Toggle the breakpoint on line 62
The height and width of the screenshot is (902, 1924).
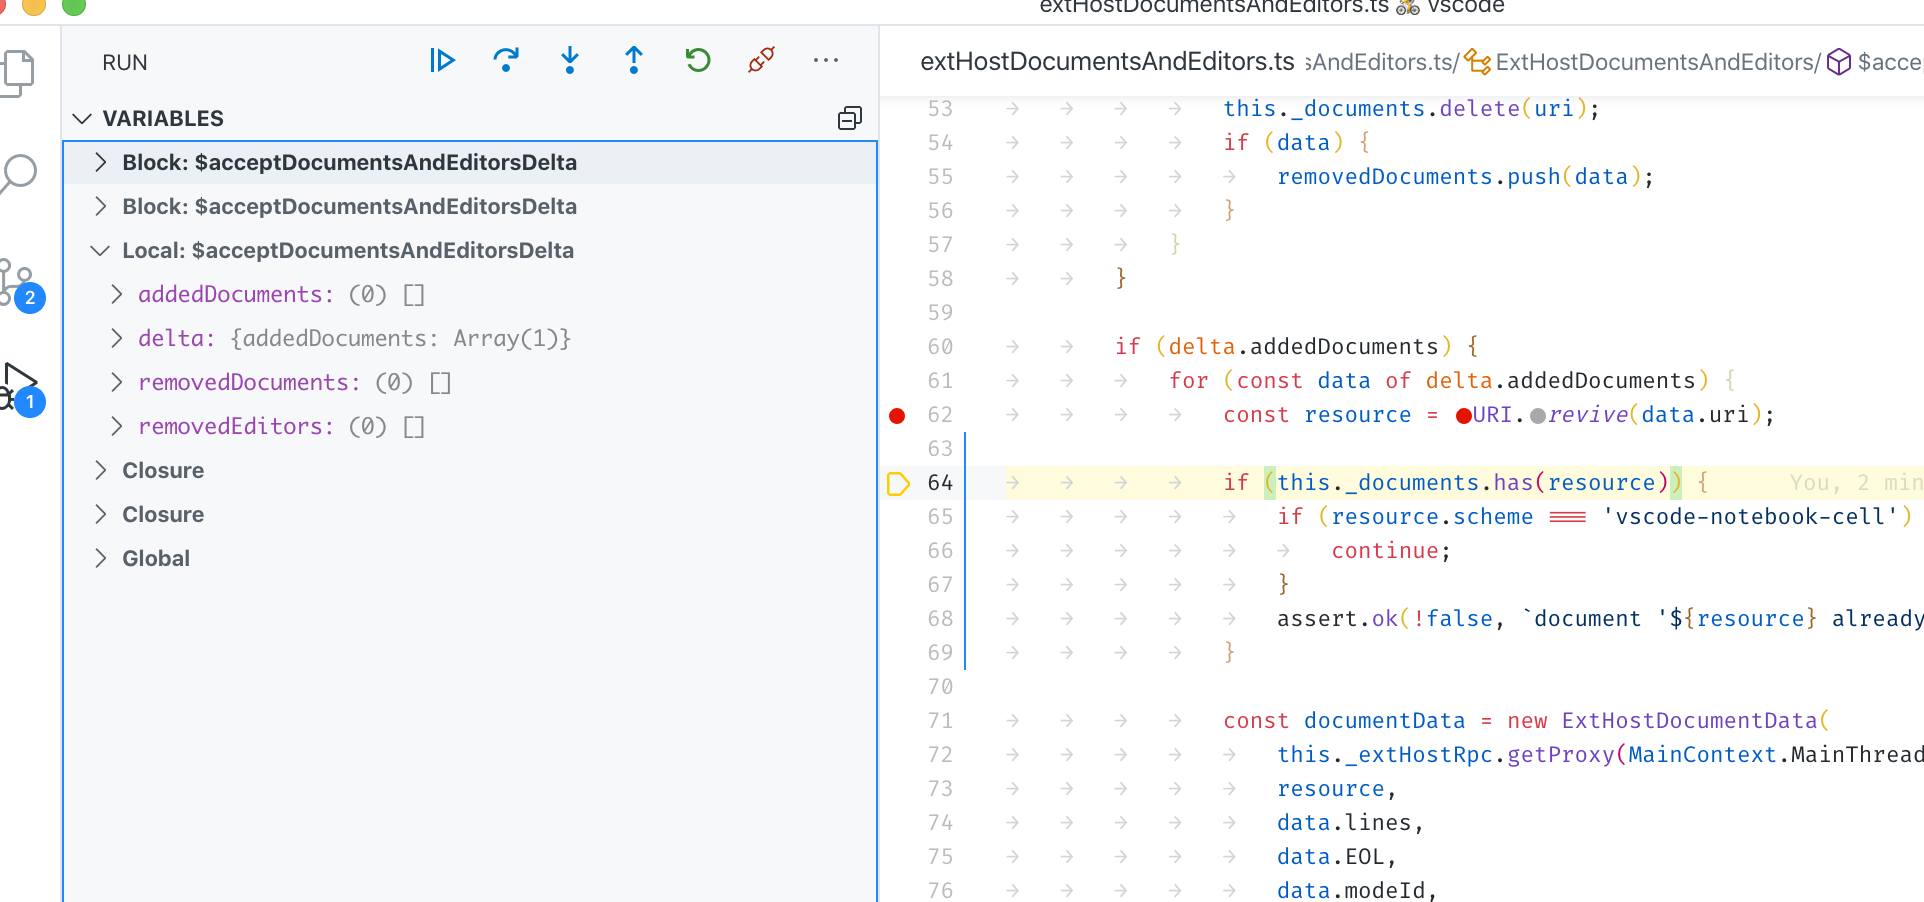(x=897, y=415)
